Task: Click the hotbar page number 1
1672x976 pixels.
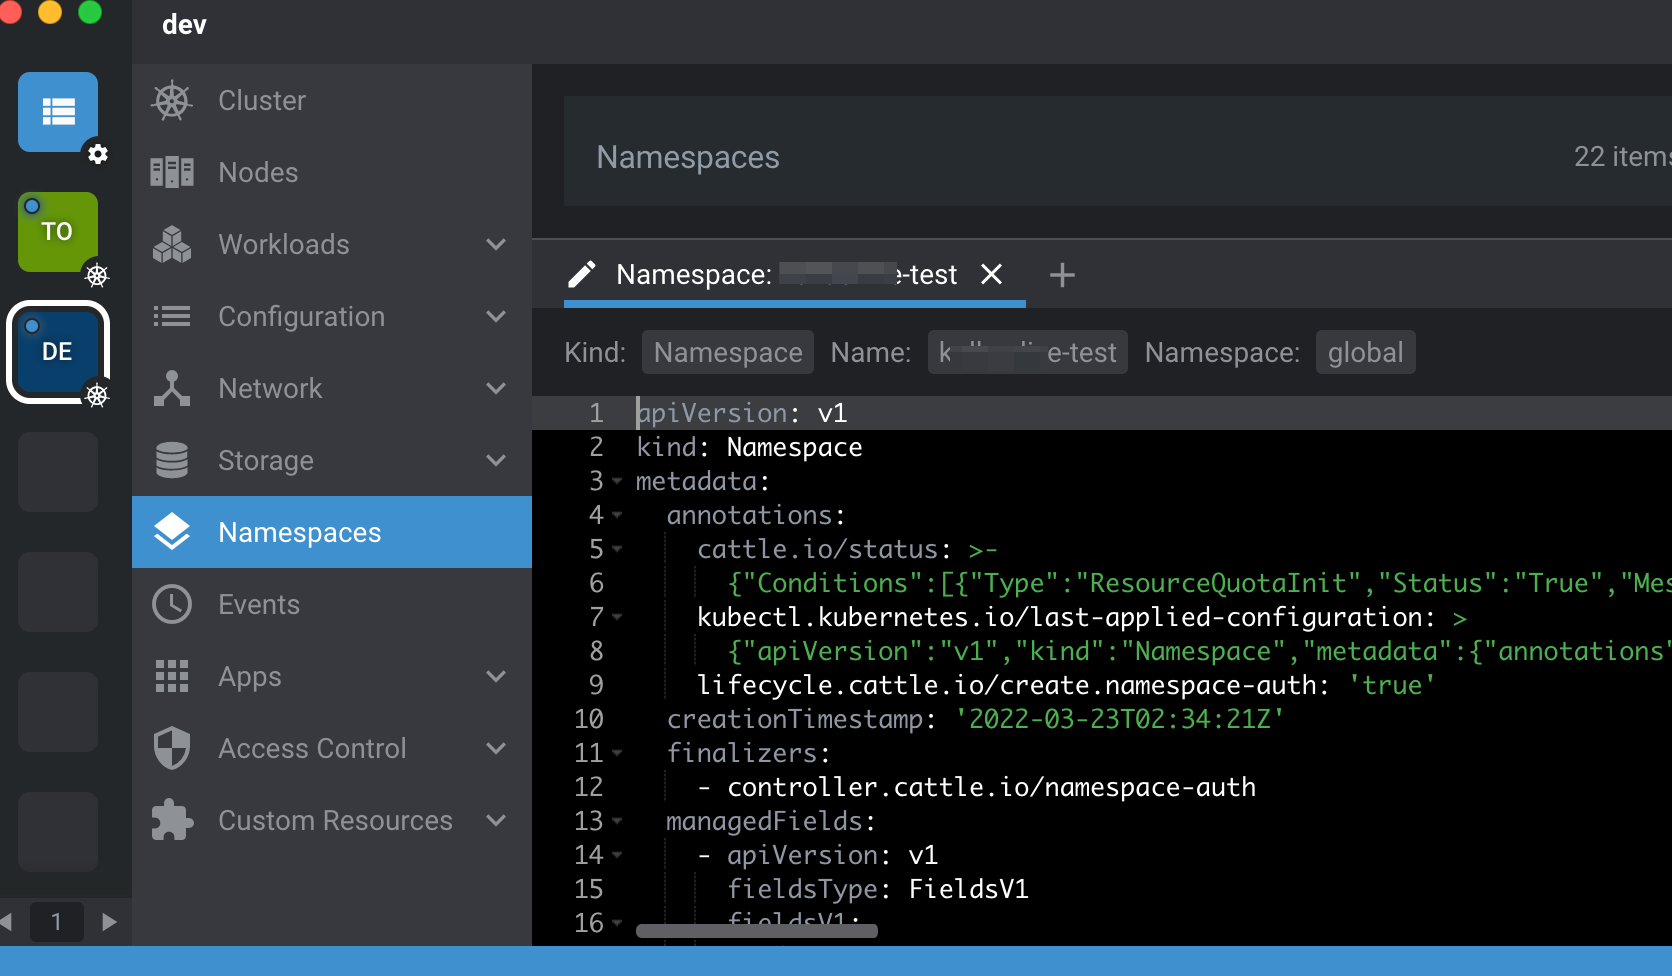Action: 57,921
